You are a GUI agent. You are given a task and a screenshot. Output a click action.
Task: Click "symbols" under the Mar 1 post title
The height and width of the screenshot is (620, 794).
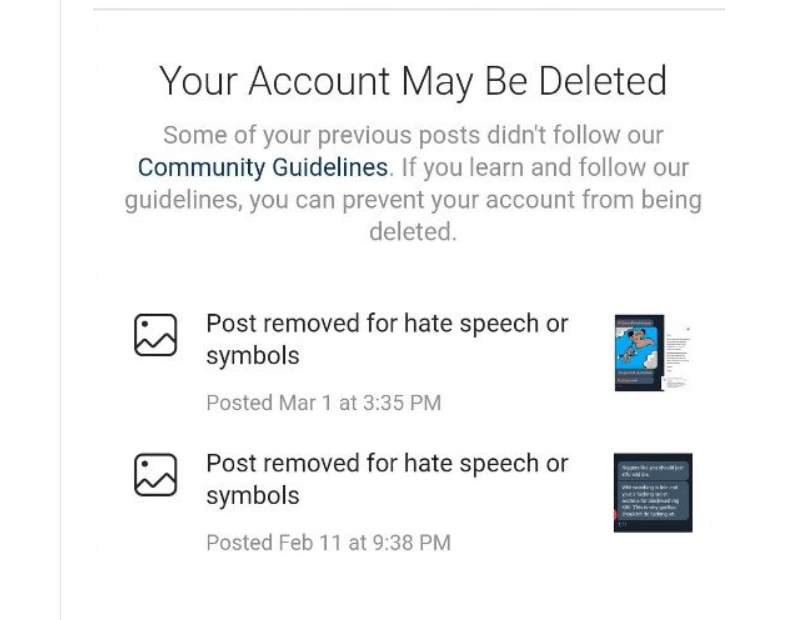[x=253, y=356]
